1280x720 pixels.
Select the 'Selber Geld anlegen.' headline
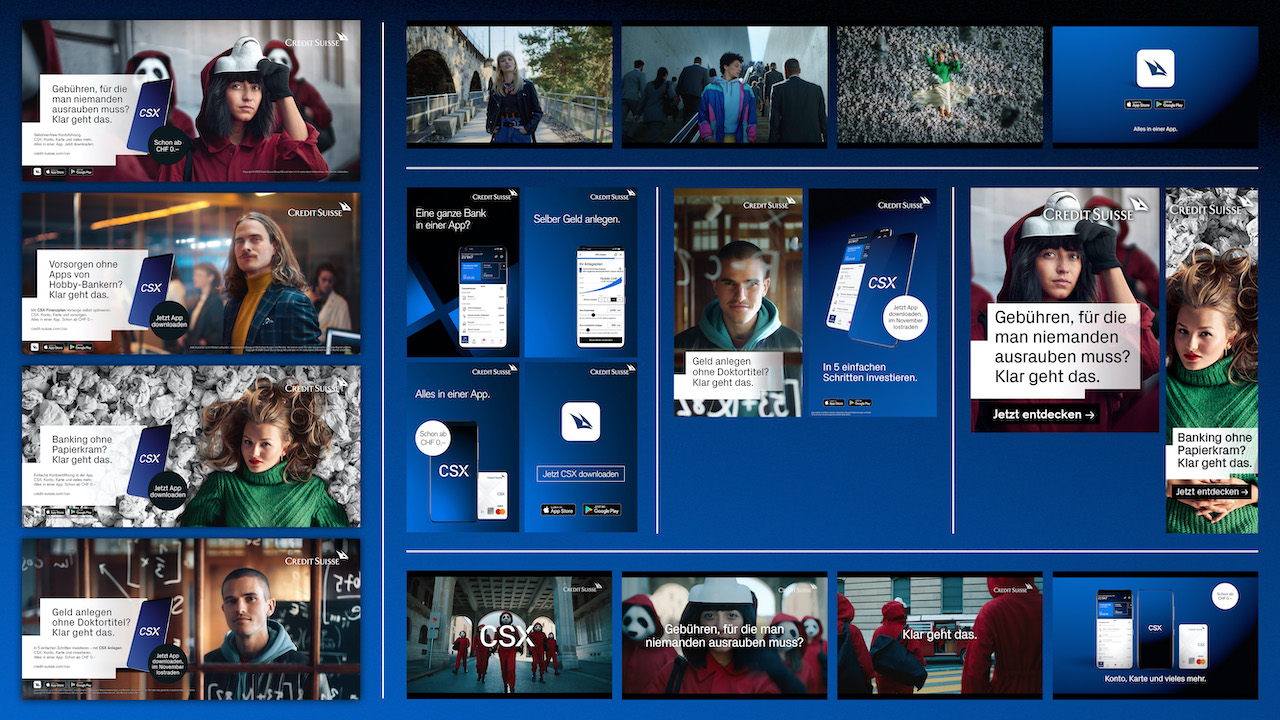point(577,219)
